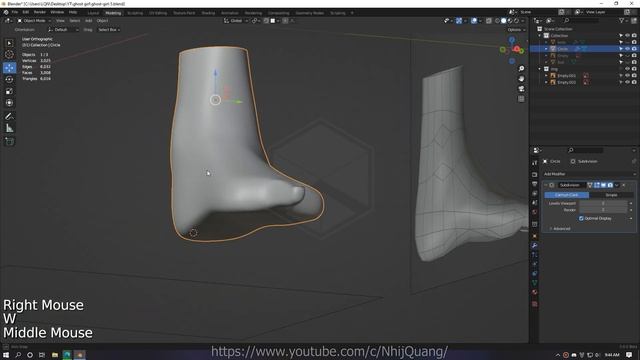This screenshot has height=360, width=640.
Task: Open the Options dropdown in viewport header
Action: click(516, 29)
